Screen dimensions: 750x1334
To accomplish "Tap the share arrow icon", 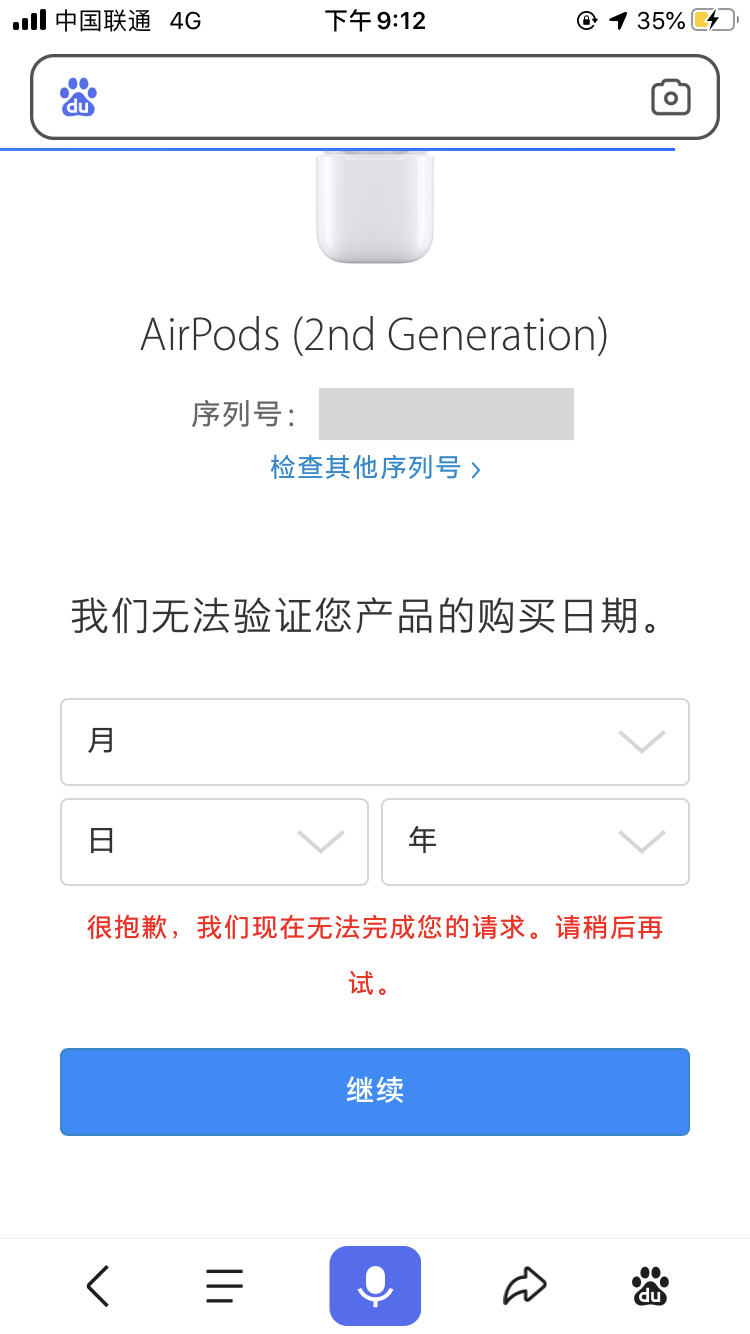I will pos(525,1286).
